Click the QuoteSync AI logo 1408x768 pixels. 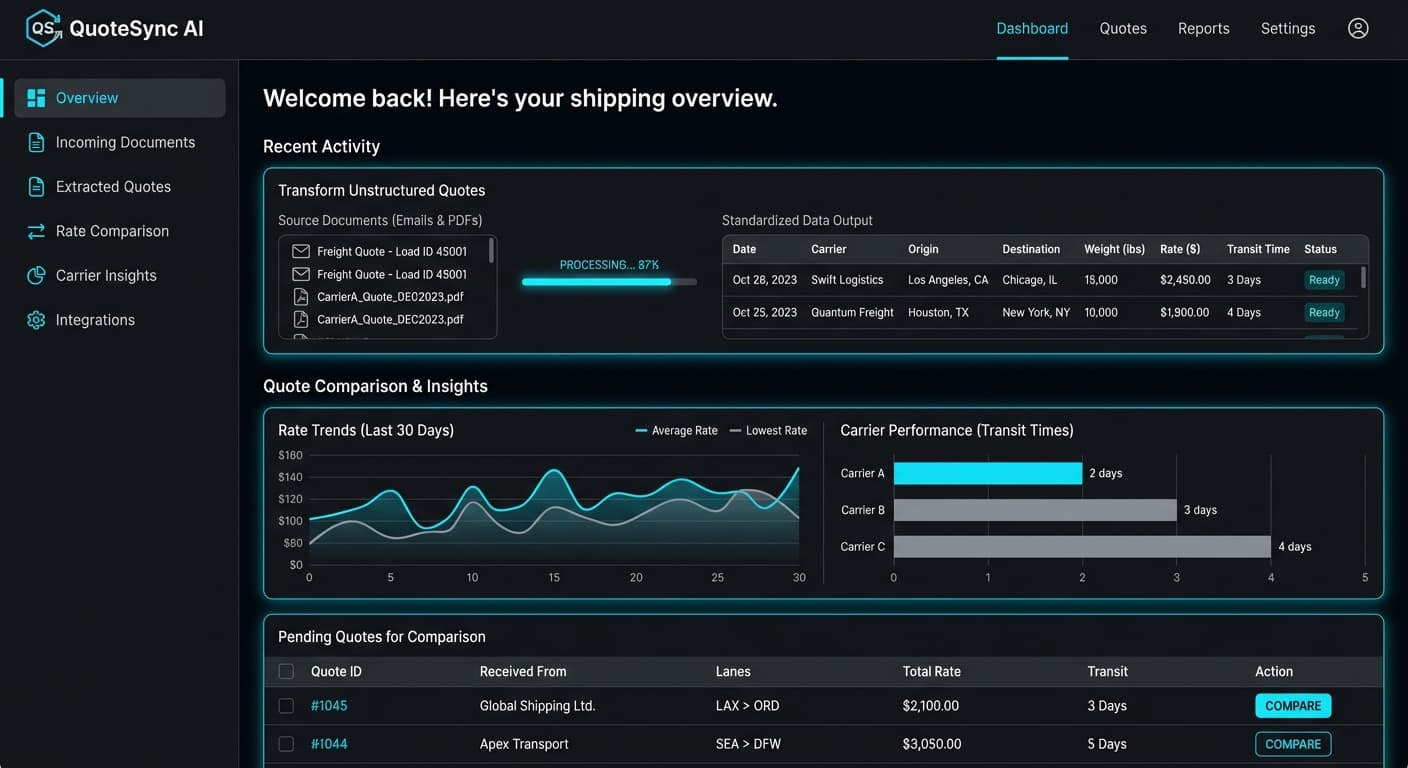click(x=113, y=28)
